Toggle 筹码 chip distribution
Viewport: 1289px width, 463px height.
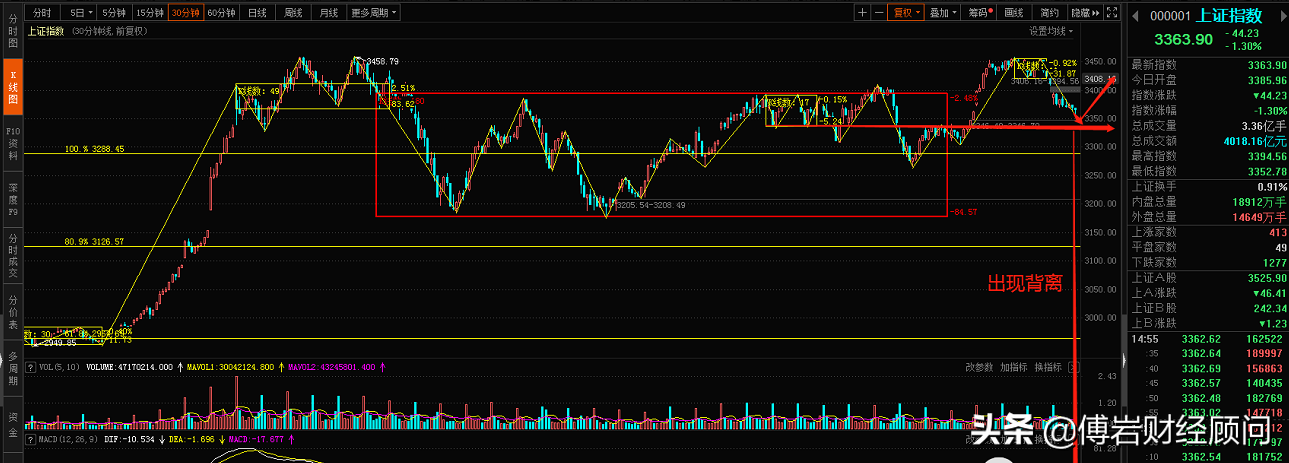978,13
